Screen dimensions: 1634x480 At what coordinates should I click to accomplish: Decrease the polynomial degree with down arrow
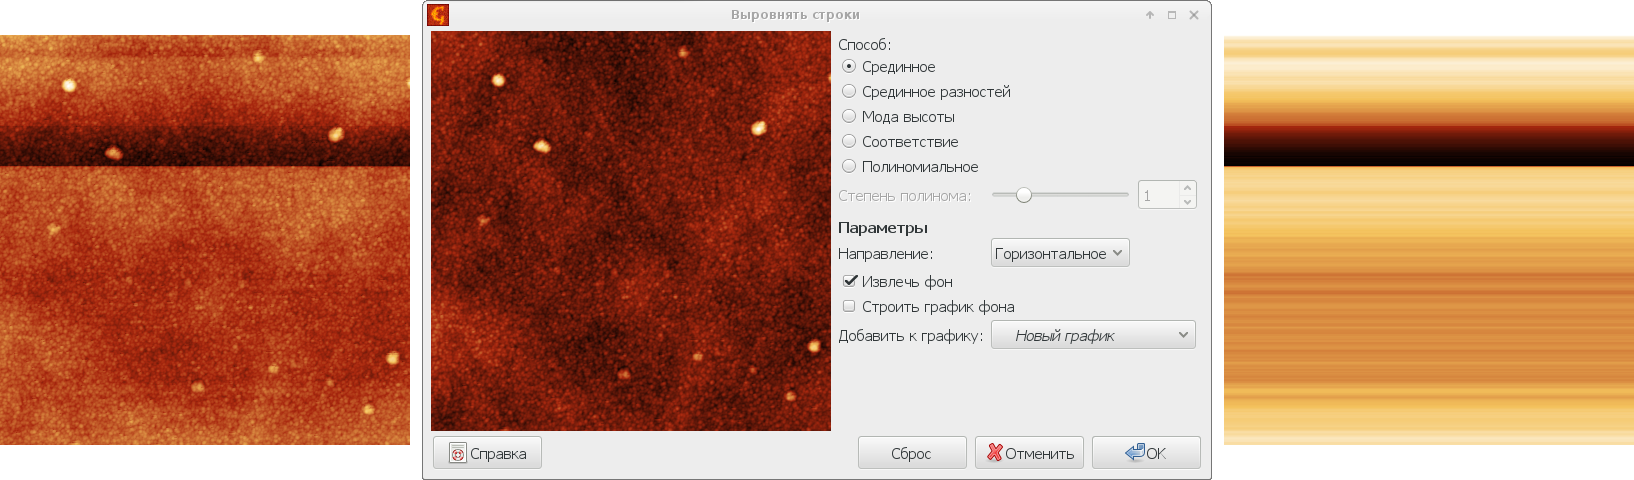pyautogui.click(x=1187, y=202)
